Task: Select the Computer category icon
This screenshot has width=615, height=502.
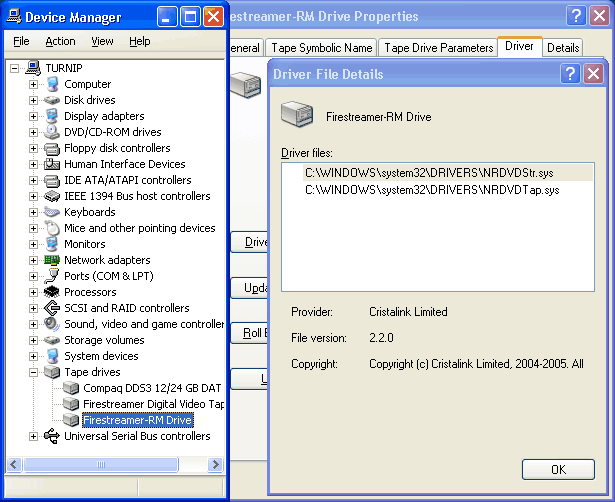Action: point(52,84)
